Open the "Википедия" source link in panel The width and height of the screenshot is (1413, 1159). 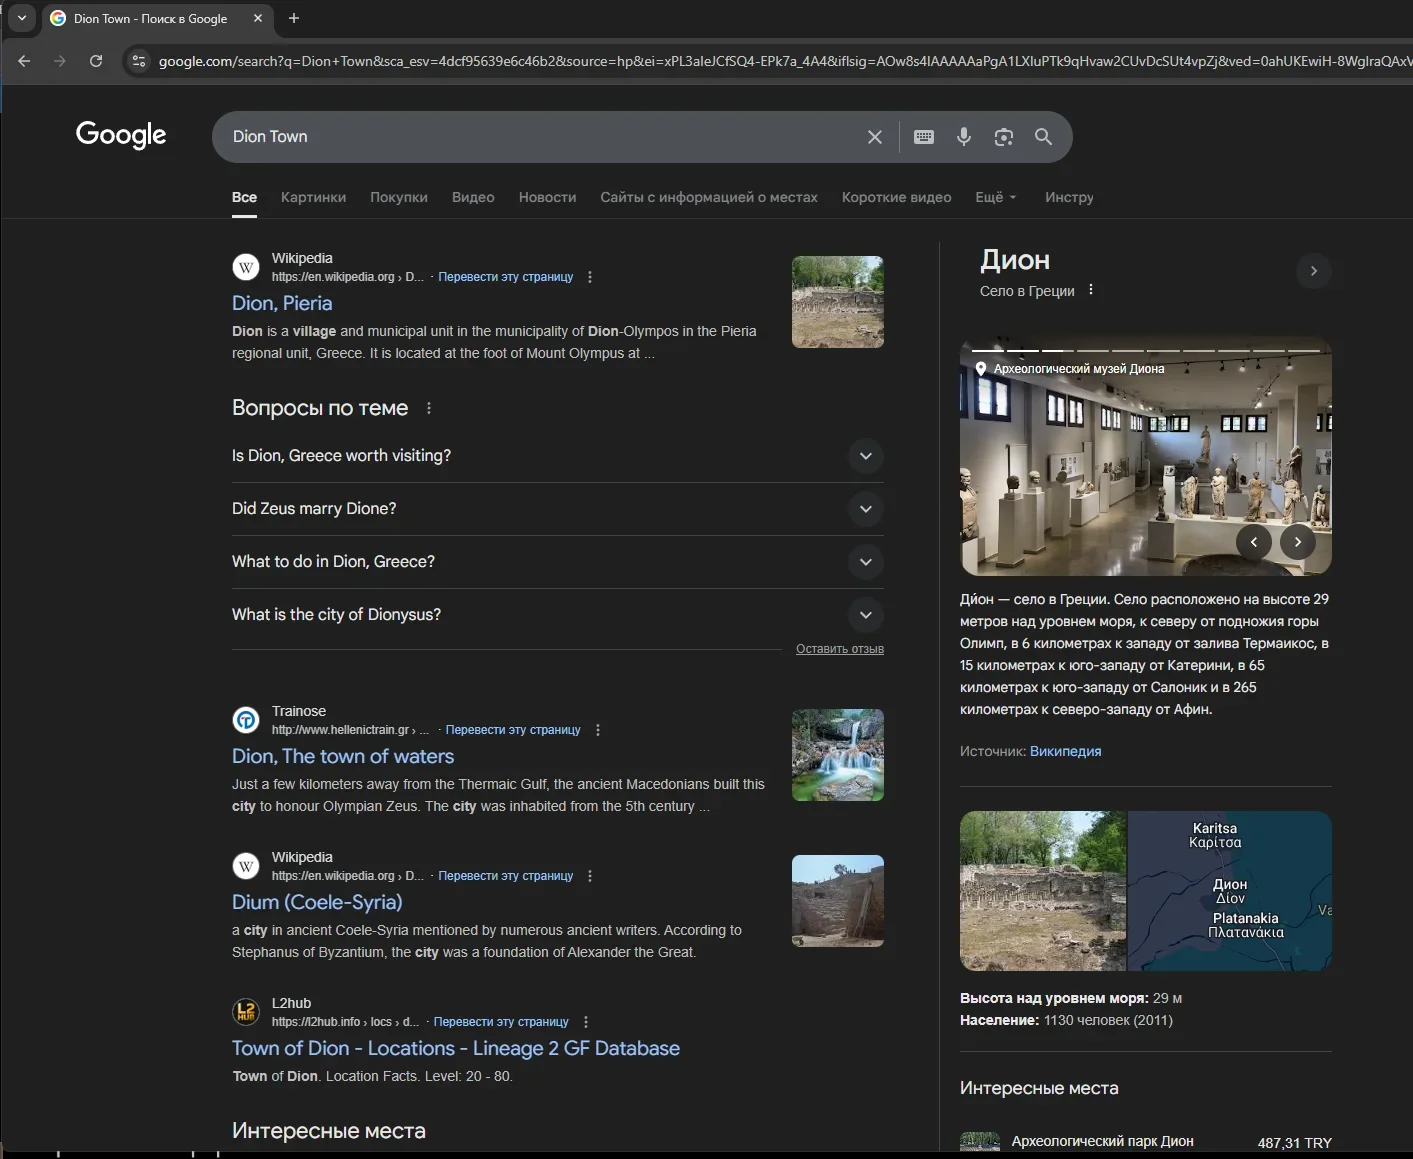[x=1065, y=751]
